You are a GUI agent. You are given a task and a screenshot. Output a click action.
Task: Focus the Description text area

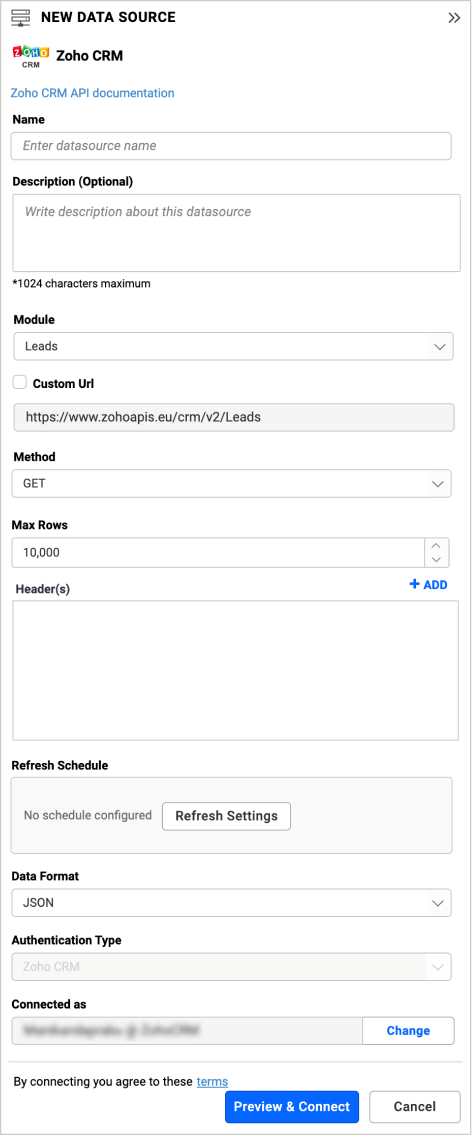click(x=236, y=233)
